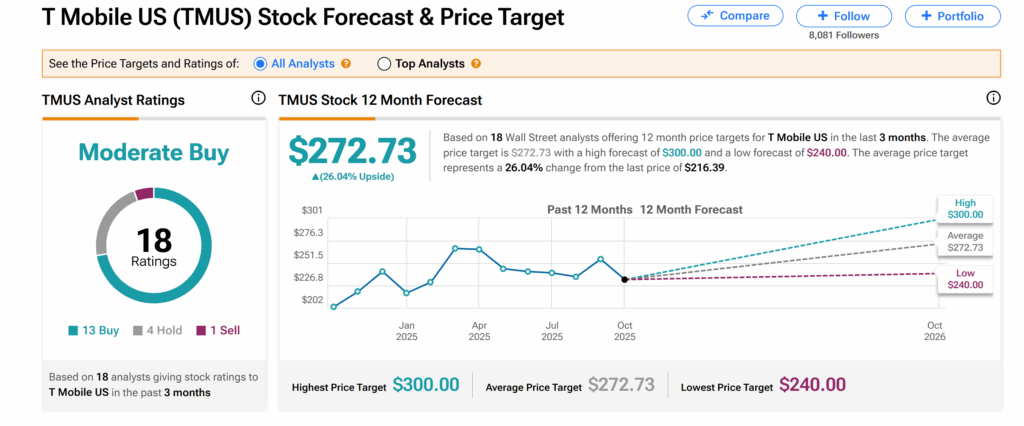
Task: Click the Highest Price Target $300.00 value
Action: (426, 385)
